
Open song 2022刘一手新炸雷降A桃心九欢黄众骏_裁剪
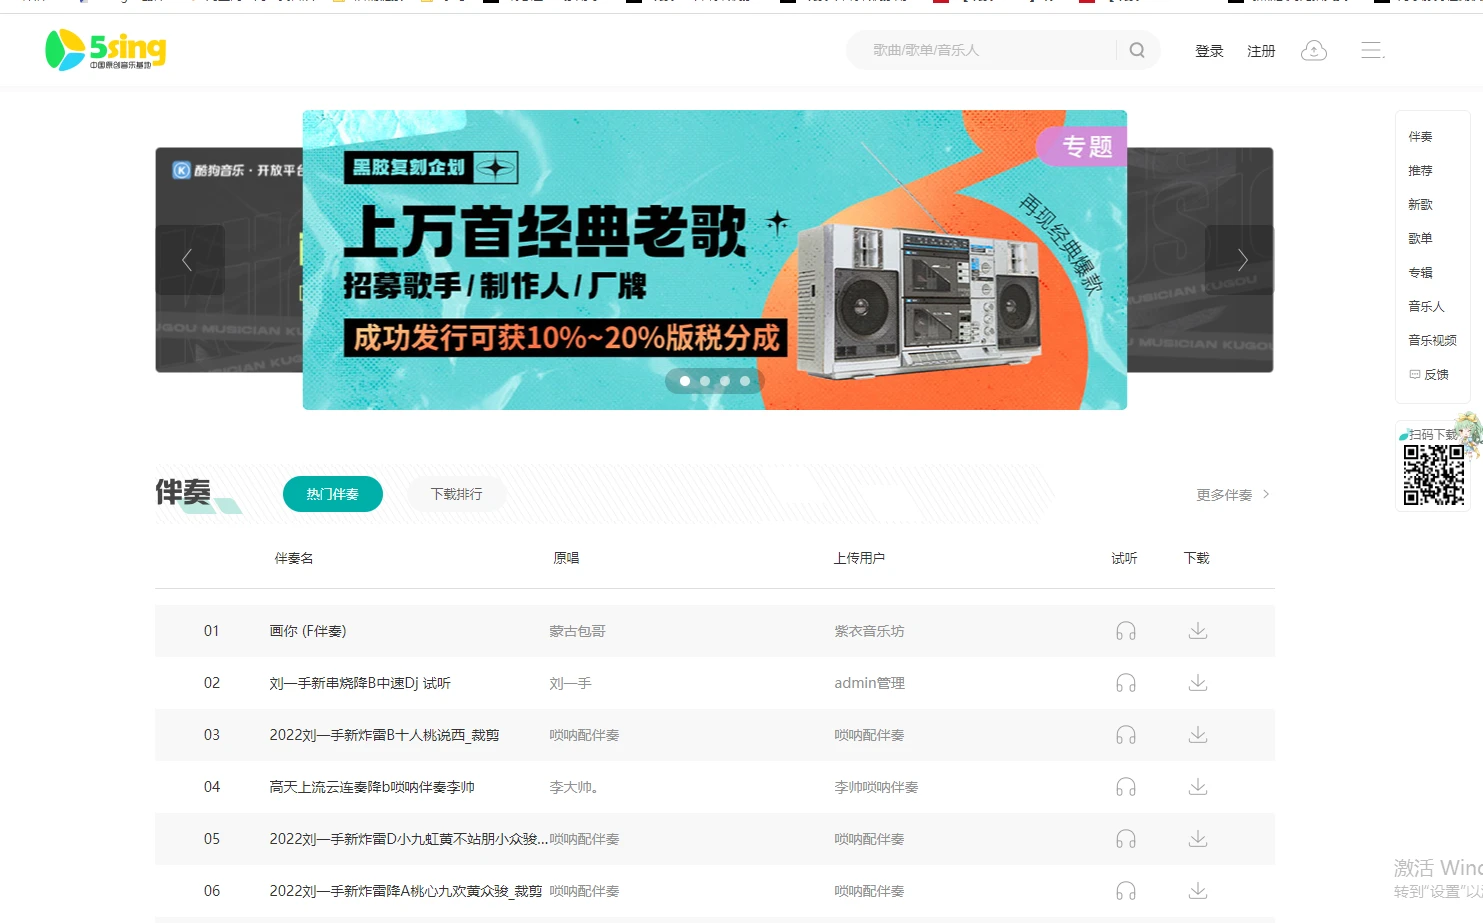[405, 891]
